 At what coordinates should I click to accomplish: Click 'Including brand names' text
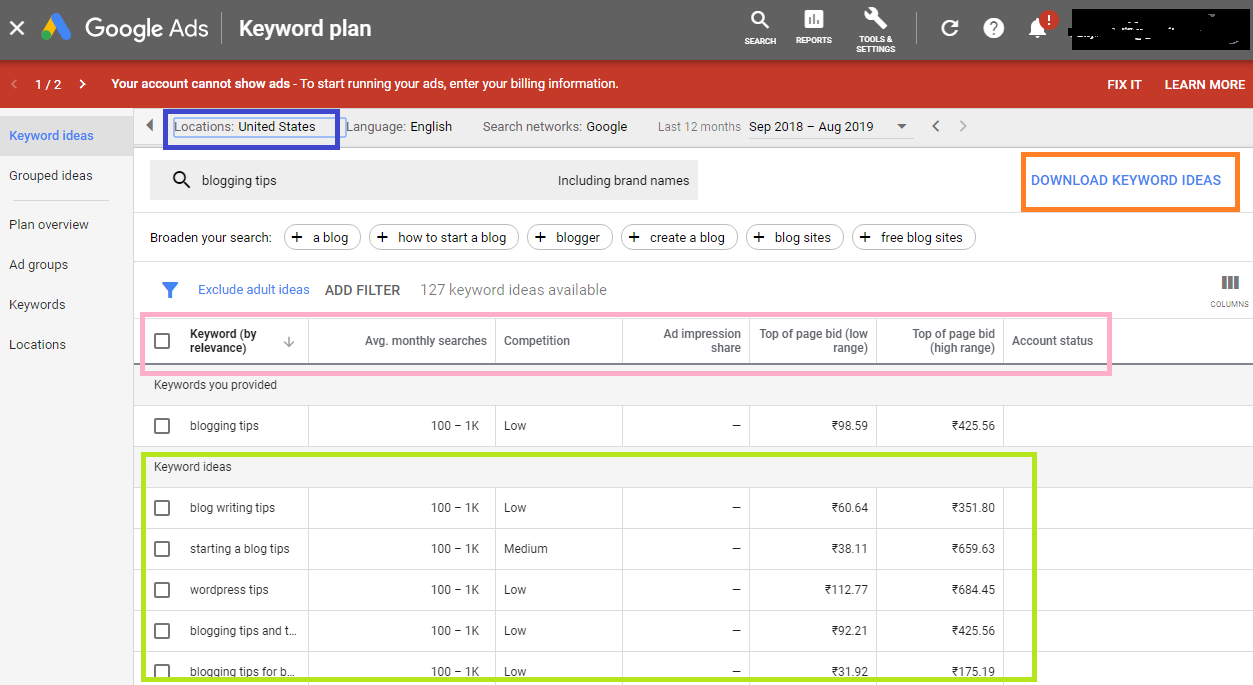[624, 181]
